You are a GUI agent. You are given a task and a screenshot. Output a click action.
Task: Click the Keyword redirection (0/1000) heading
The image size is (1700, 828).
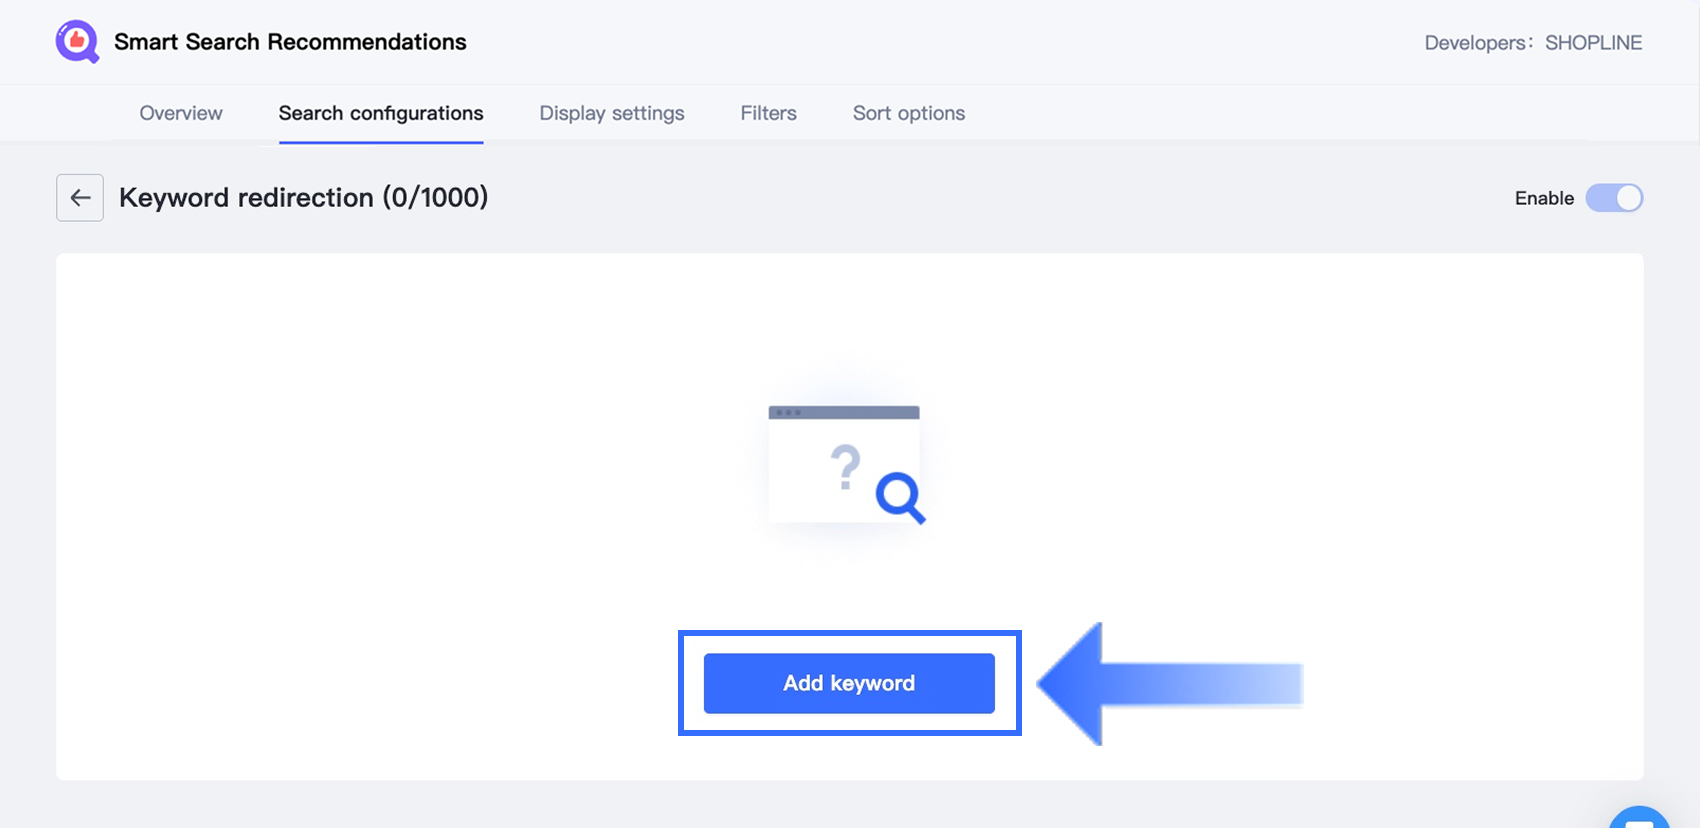(303, 198)
